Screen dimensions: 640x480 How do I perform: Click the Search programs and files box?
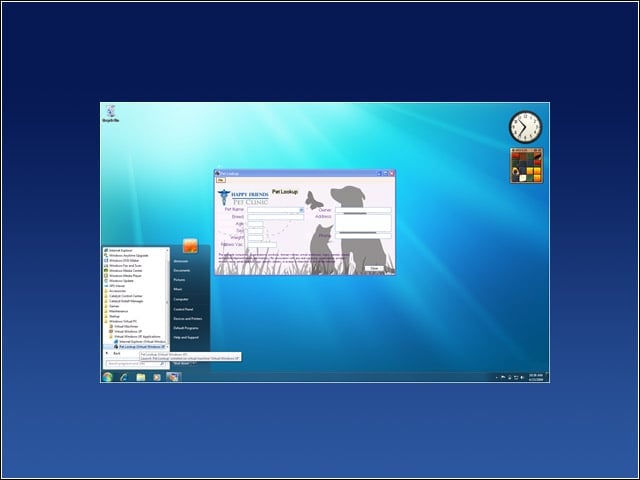135,363
